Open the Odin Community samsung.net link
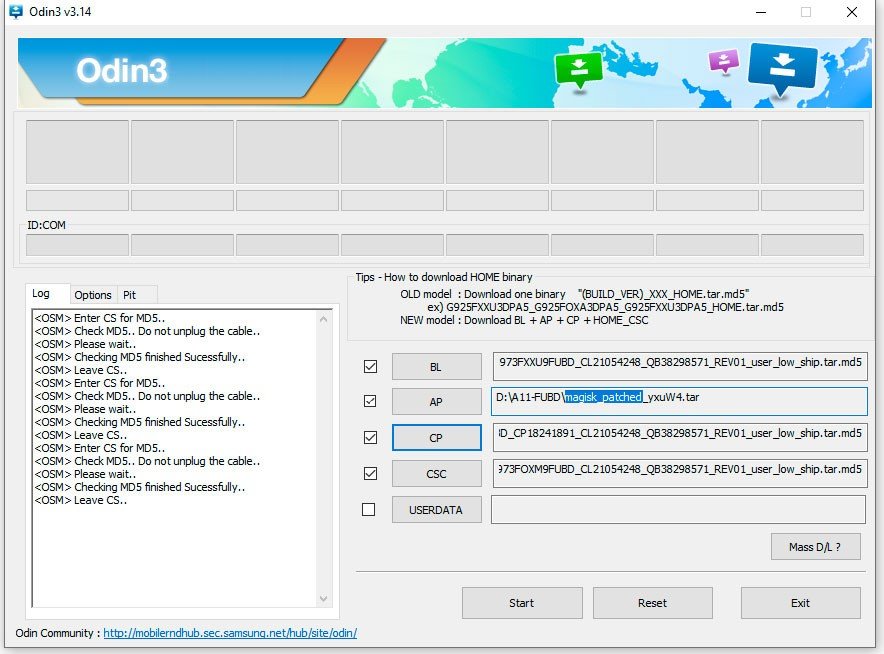 (230, 633)
